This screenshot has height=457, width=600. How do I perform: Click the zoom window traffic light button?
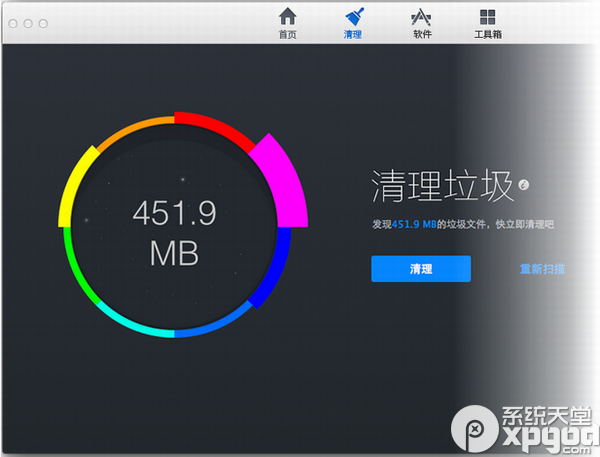click(41, 22)
